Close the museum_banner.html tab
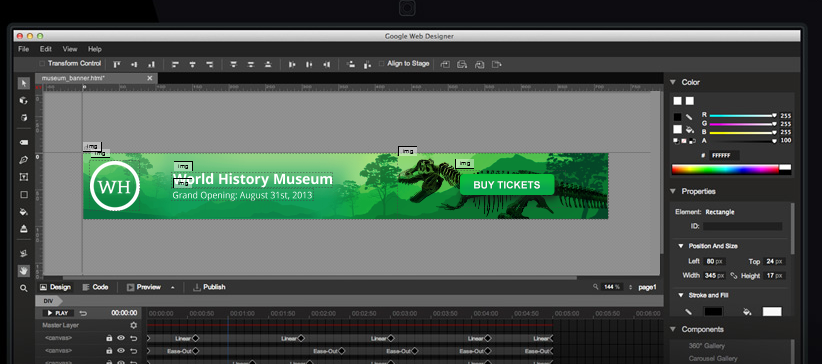Image resolution: width=822 pixels, height=364 pixels. click(149, 78)
